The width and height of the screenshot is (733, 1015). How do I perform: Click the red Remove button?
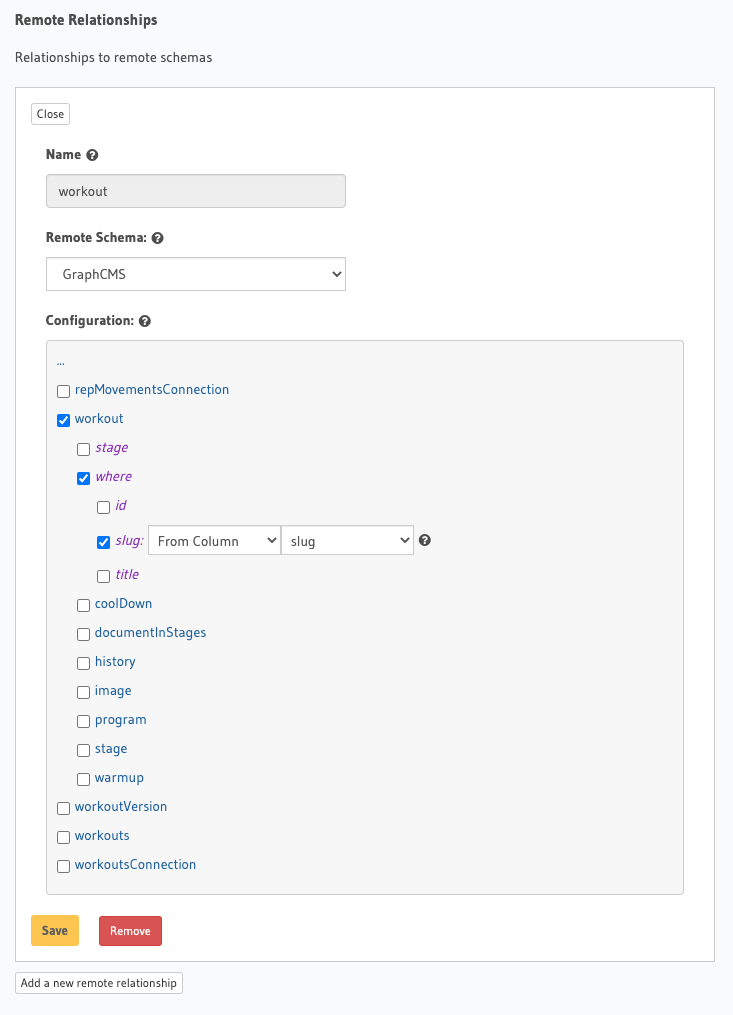[130, 931]
